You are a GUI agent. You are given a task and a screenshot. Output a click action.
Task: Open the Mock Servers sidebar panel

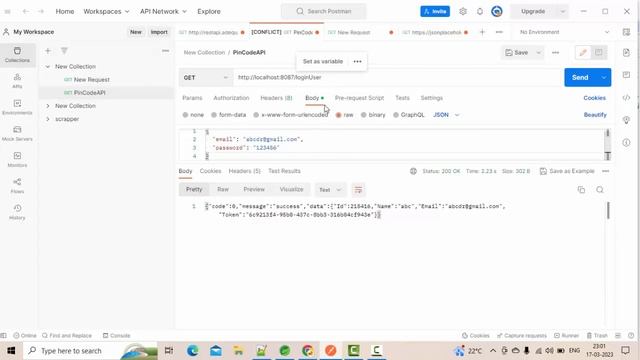click(17, 133)
